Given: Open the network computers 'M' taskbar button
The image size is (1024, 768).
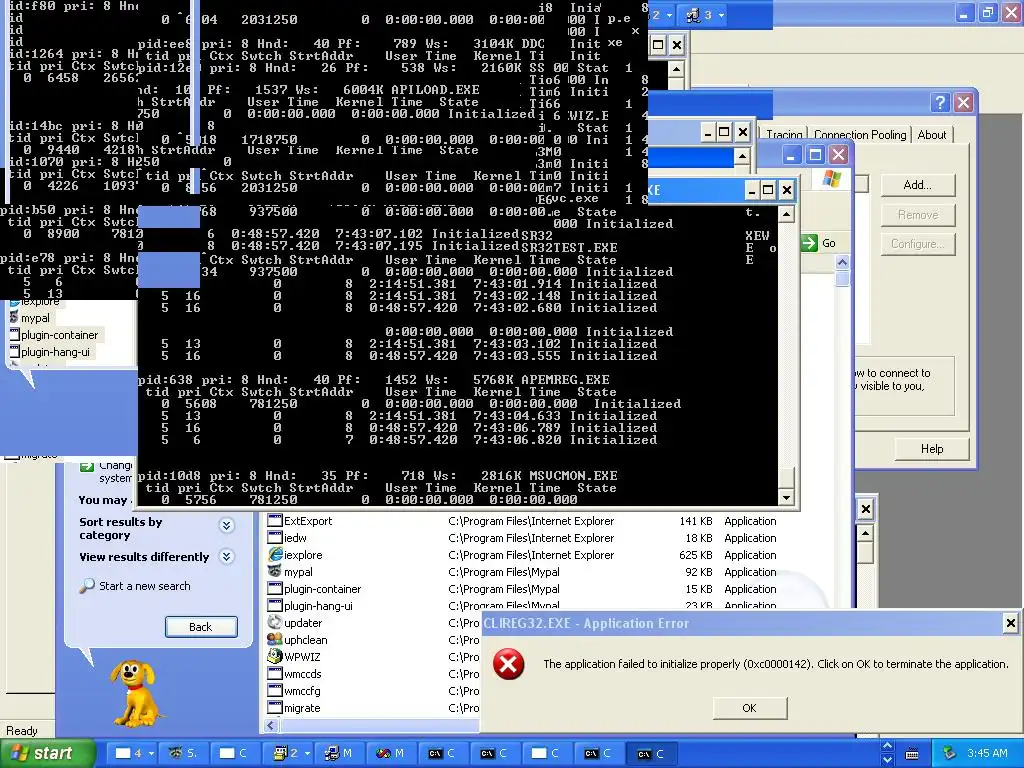Looking at the screenshot, I should (x=338, y=754).
